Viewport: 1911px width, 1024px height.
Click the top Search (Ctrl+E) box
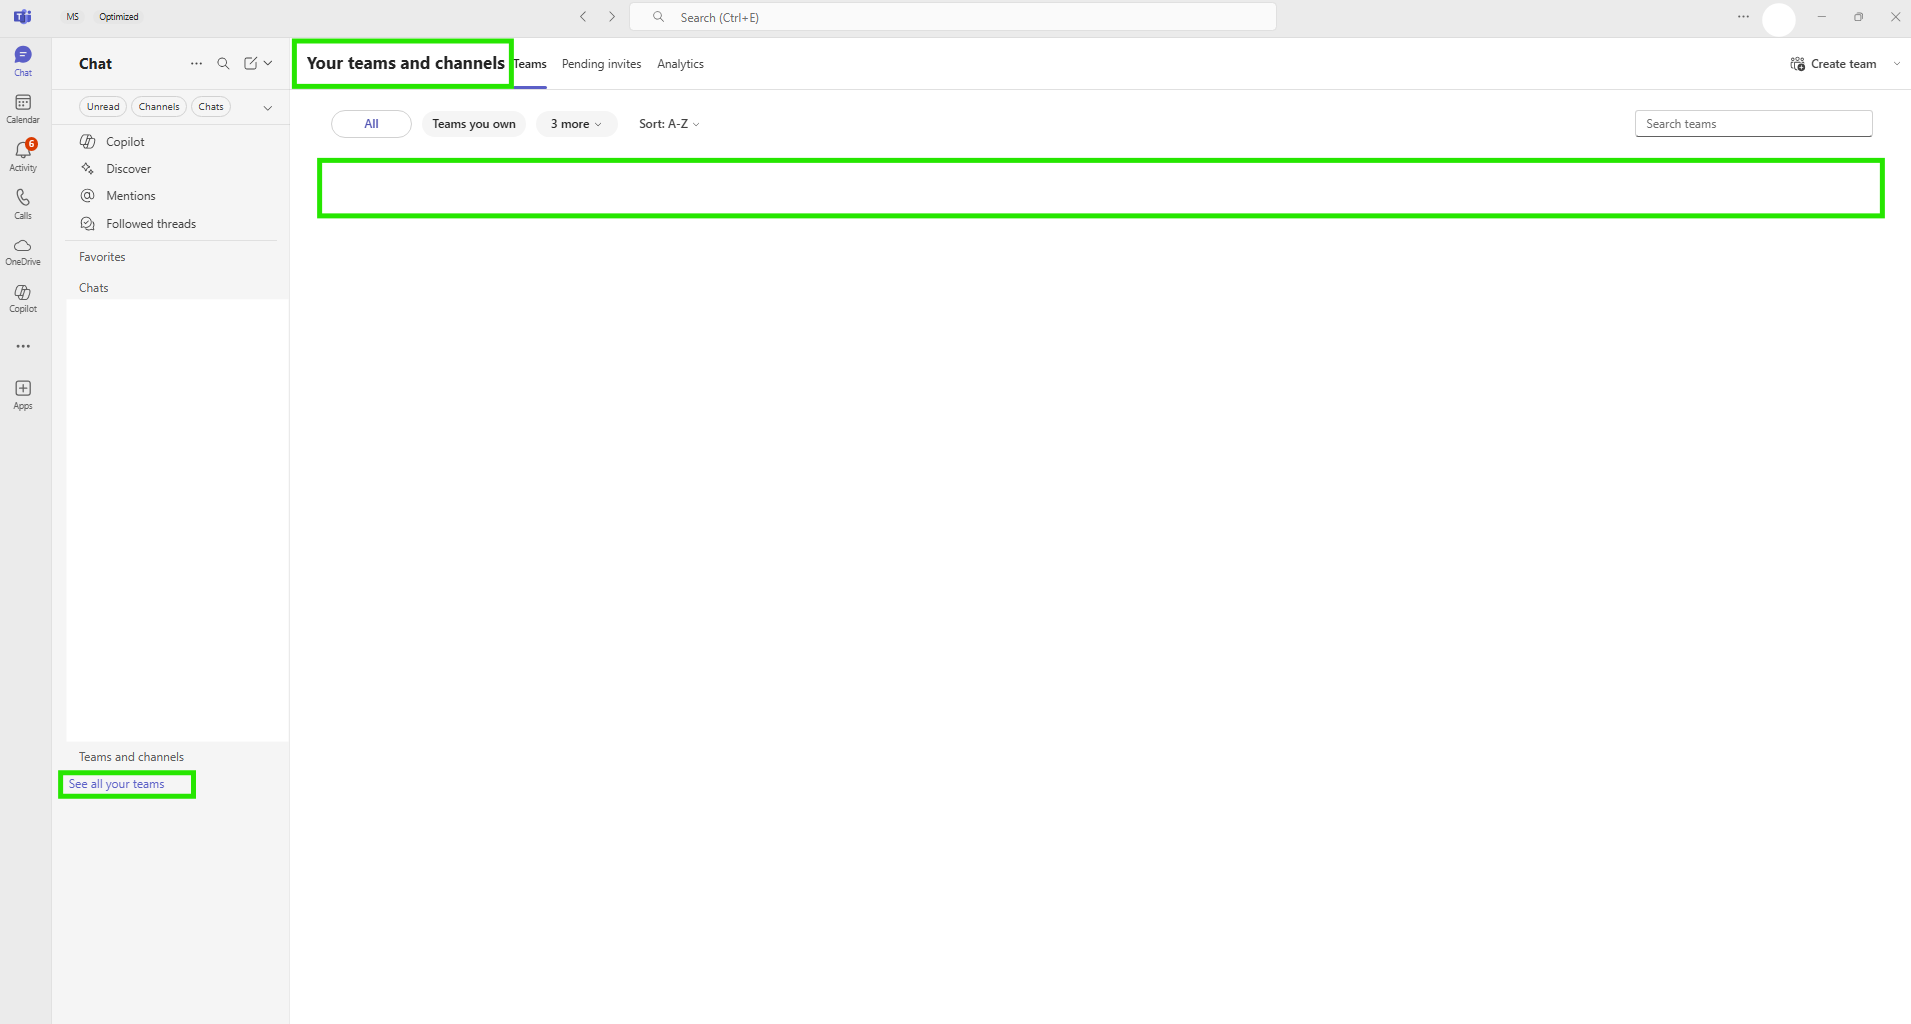coord(952,17)
